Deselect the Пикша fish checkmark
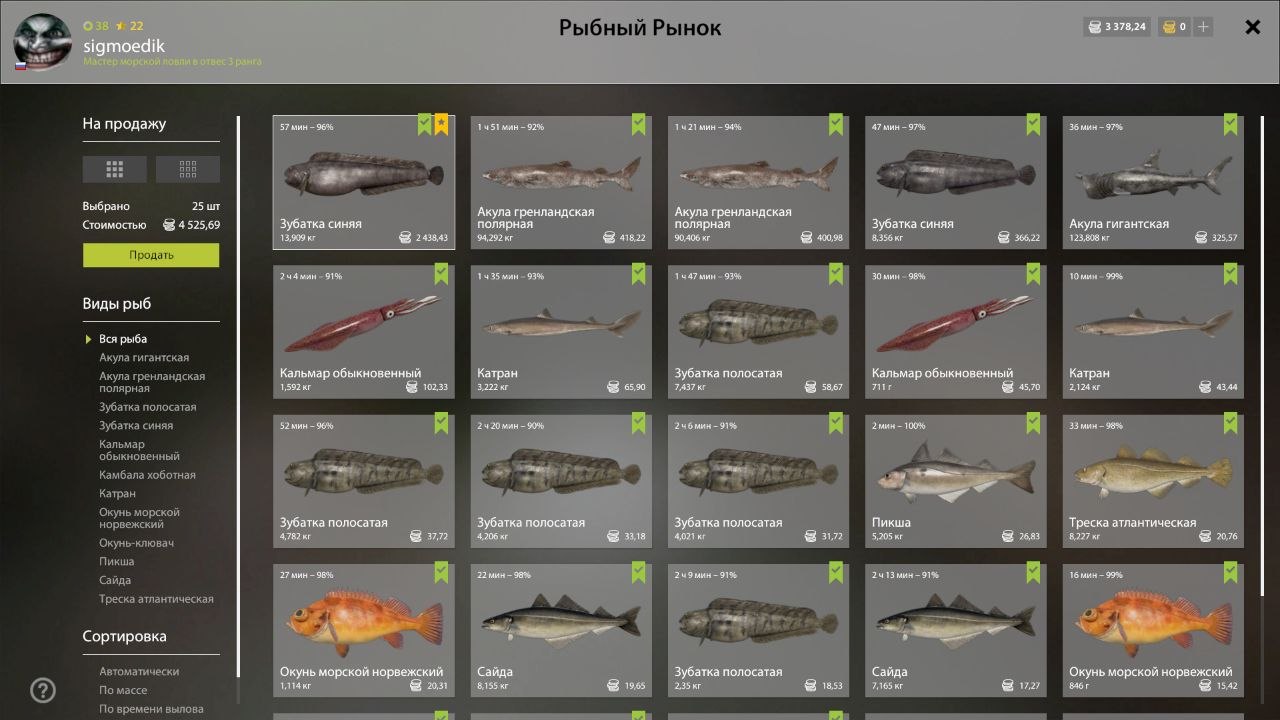 pos(1033,423)
